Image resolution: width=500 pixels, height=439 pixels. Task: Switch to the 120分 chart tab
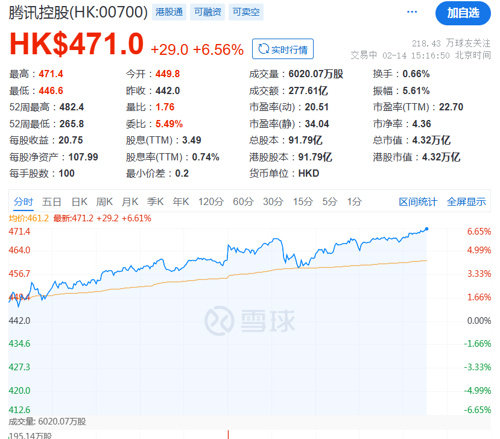pyautogui.click(x=211, y=202)
